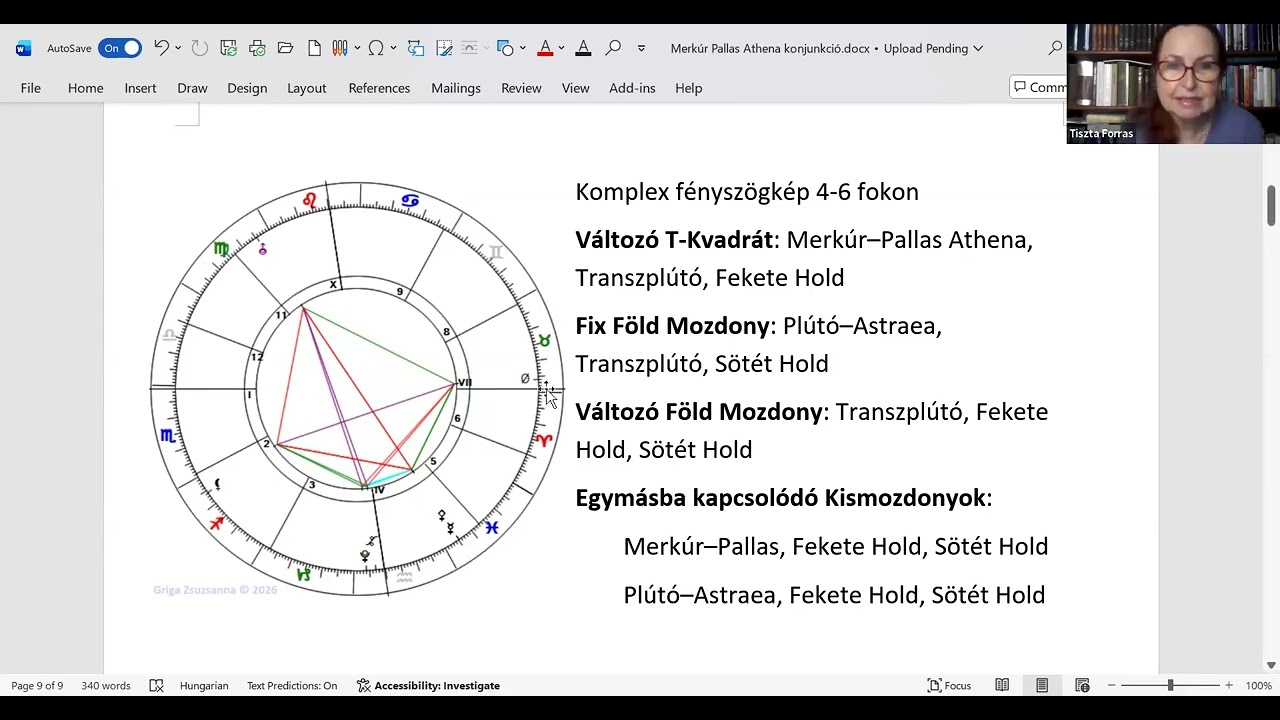Click the text 'Egymásba kapcsolódó Kismozdonyok'

[x=781, y=498]
